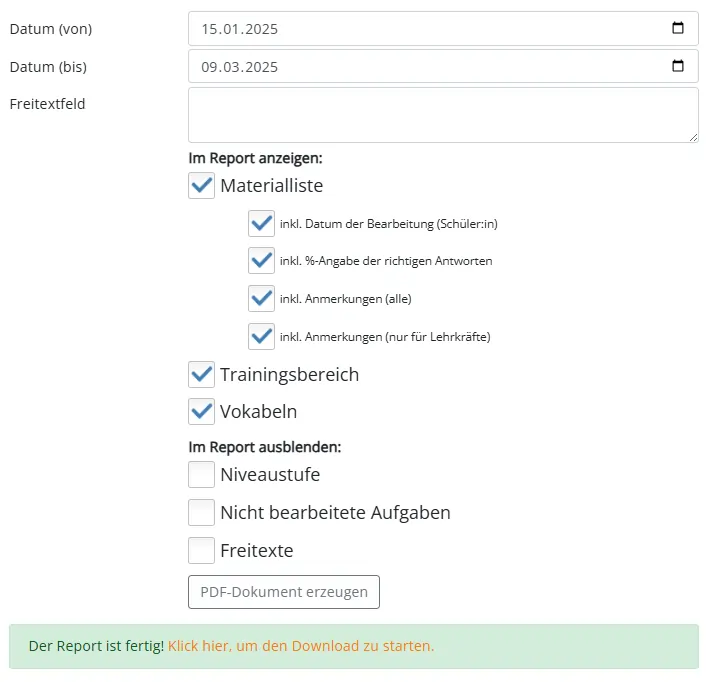This screenshot has height=682, width=706.
Task: Uncheck inkl. Anmerkungen (alle)
Action: pos(261,298)
